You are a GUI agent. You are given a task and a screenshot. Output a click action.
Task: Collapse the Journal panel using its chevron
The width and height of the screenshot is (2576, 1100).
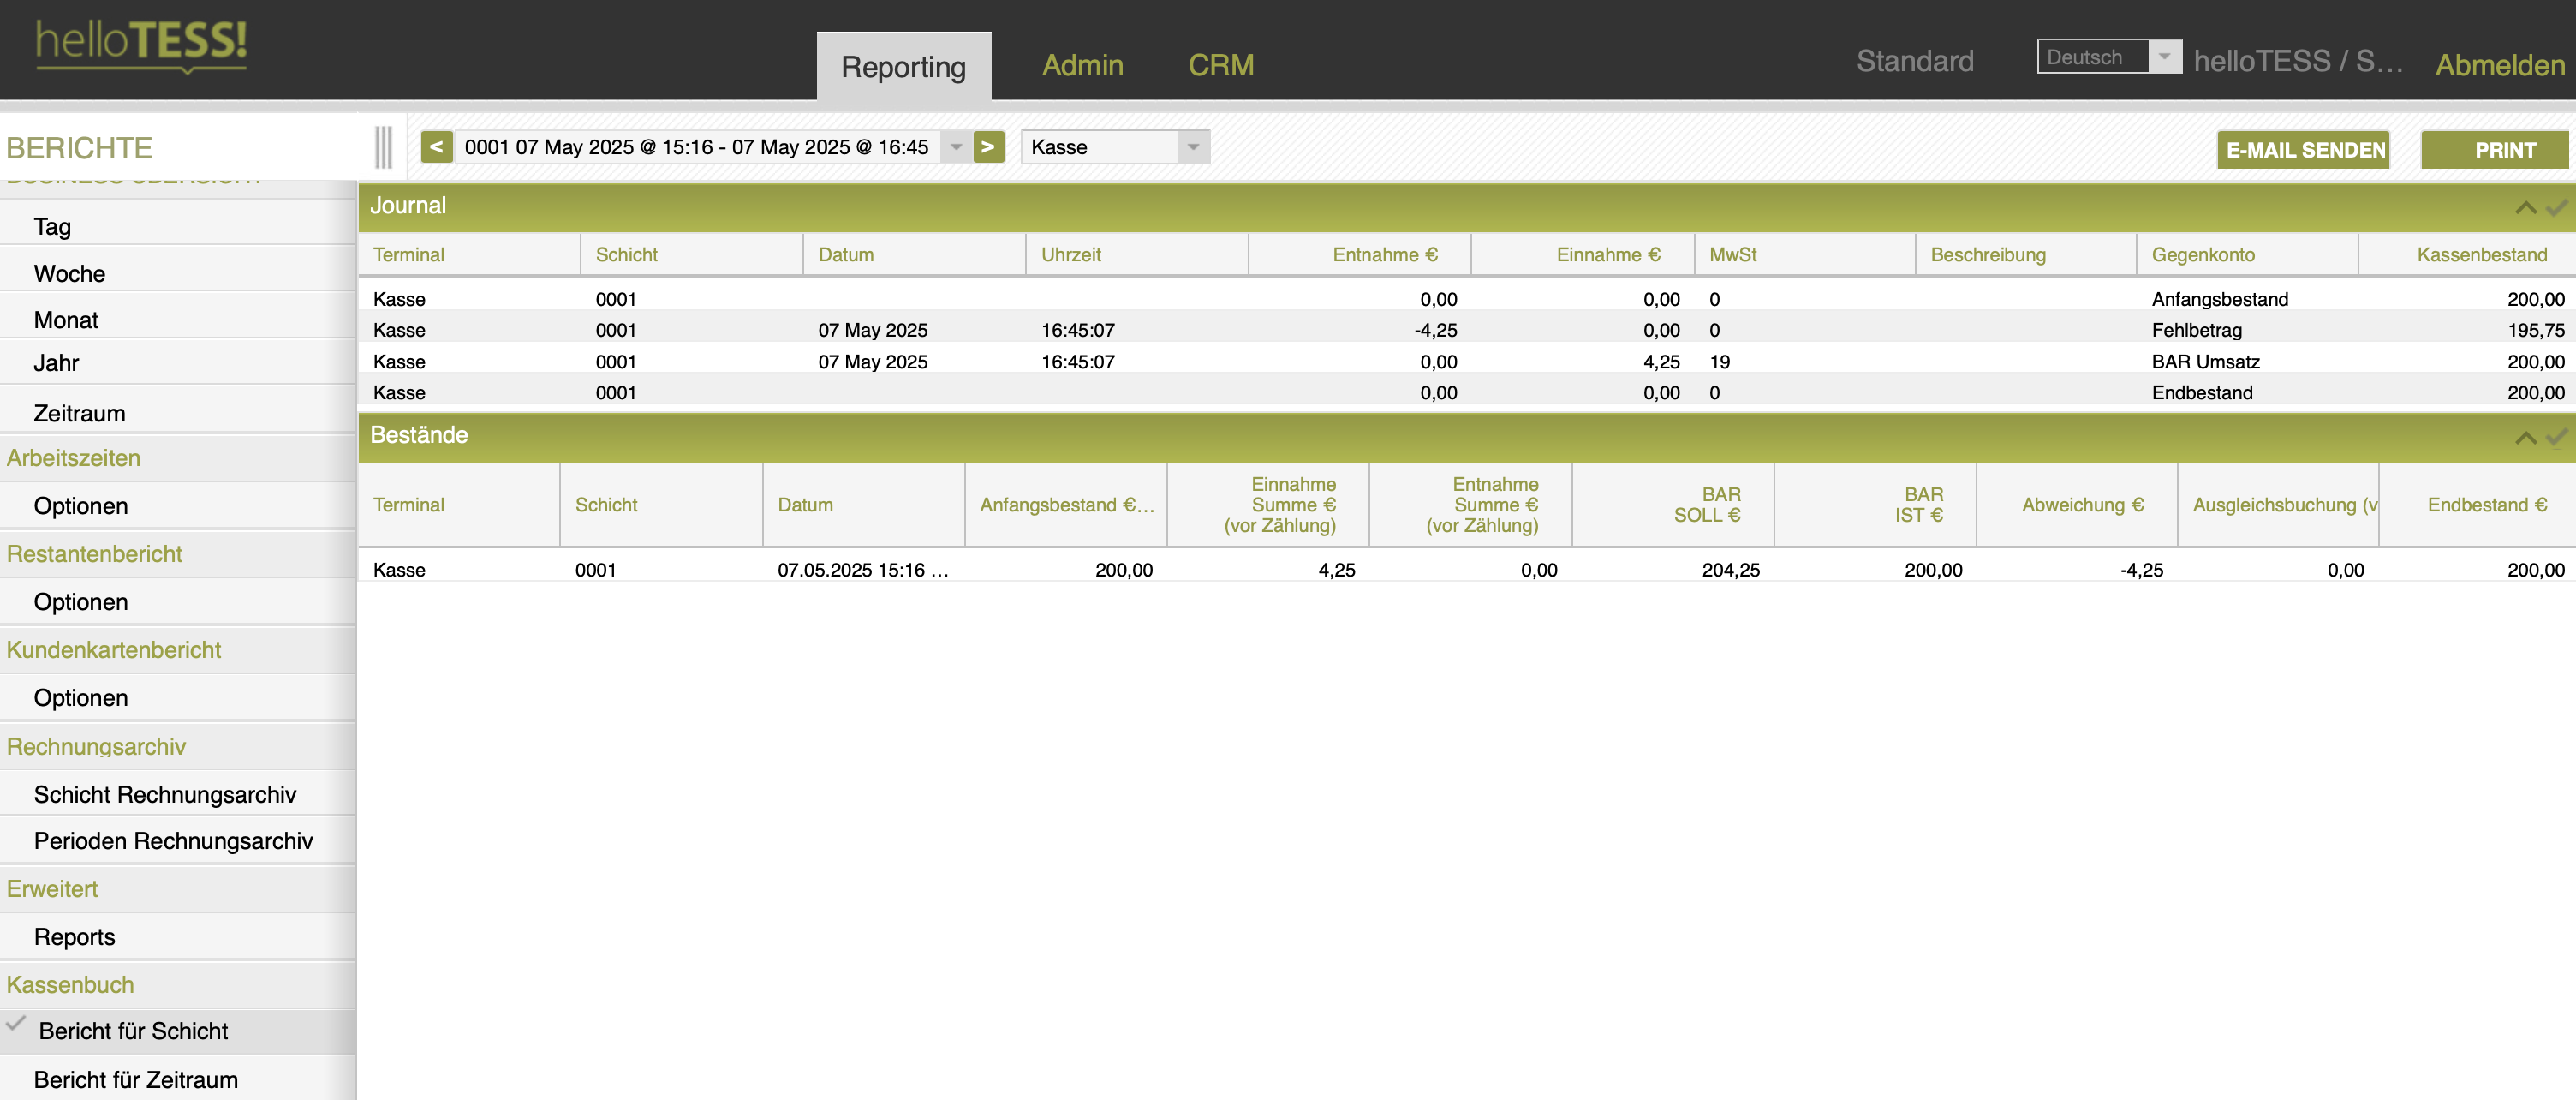coord(2525,207)
